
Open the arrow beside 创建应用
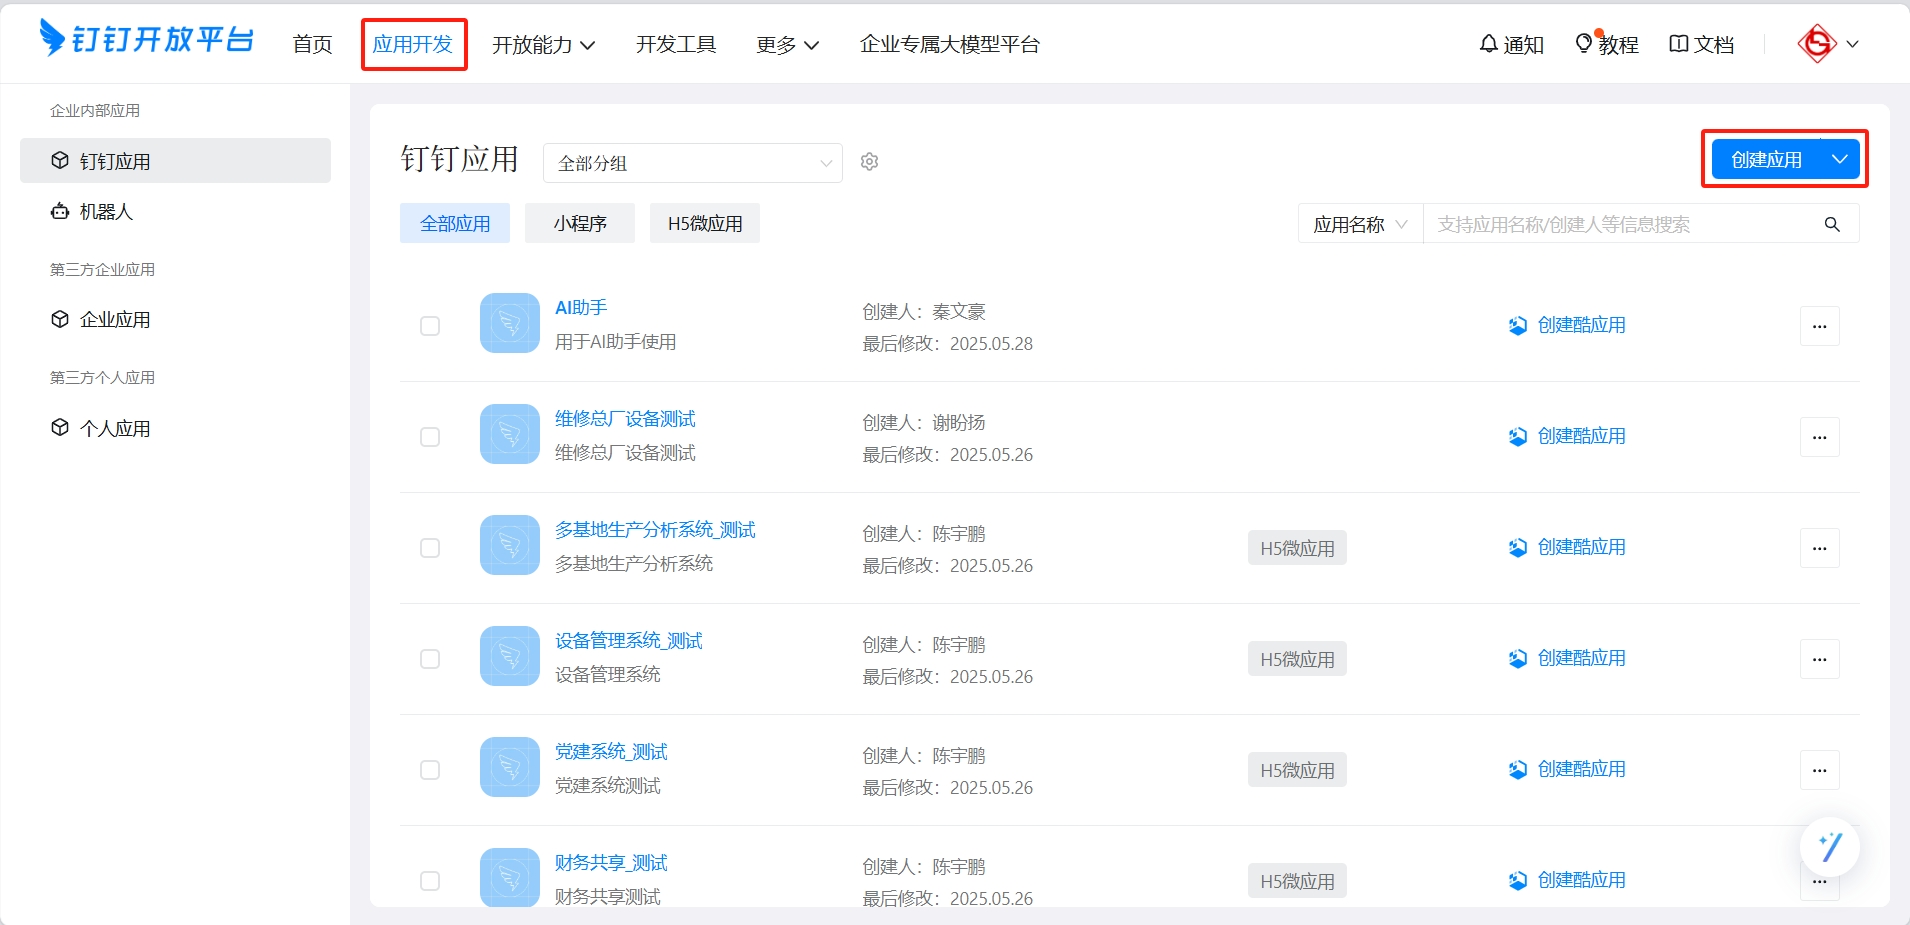(x=1840, y=159)
